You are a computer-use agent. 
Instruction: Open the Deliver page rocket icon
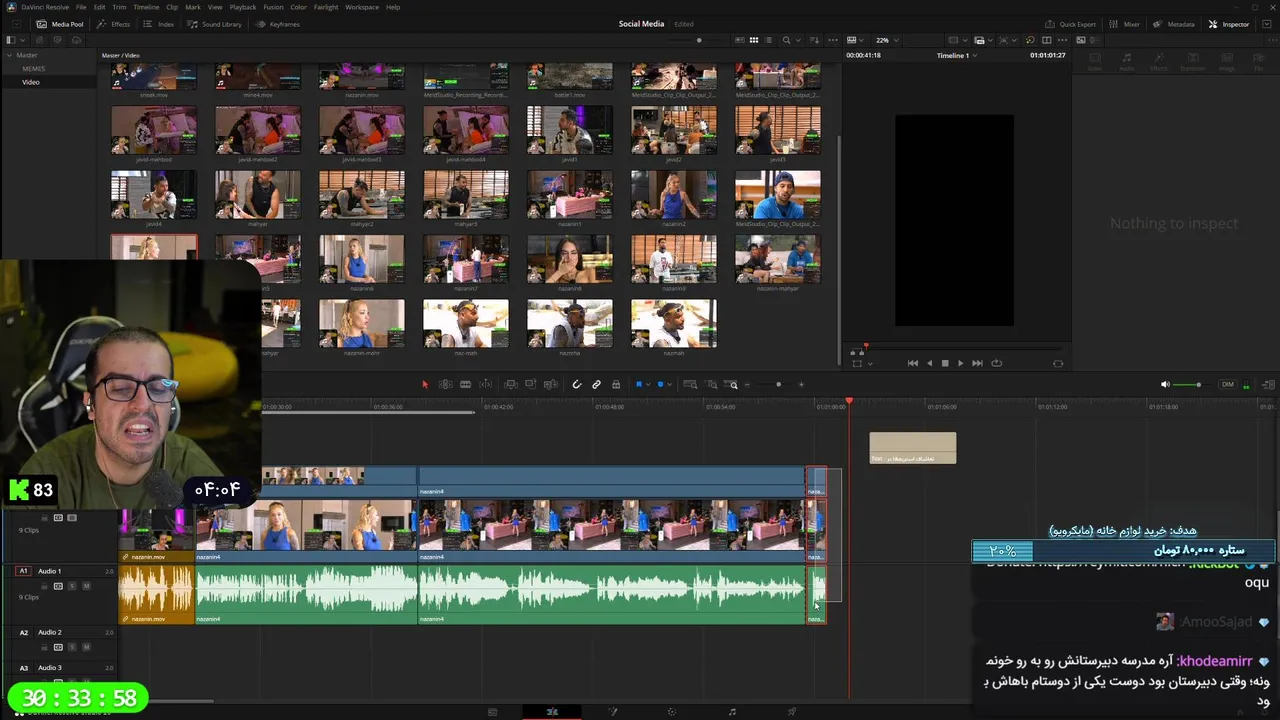792,712
